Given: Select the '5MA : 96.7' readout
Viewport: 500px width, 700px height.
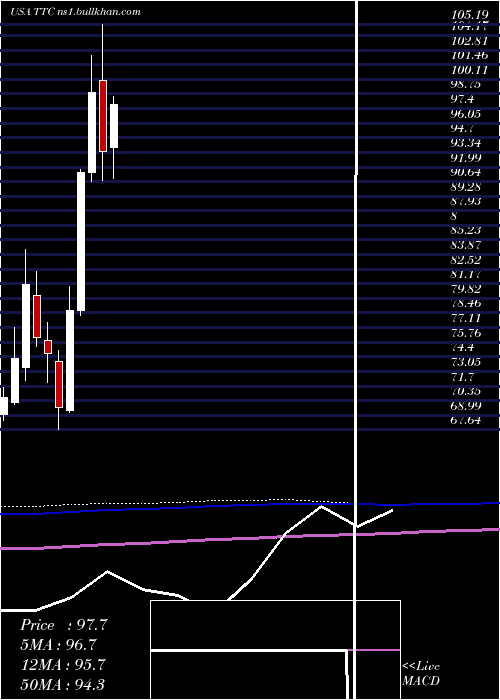Looking at the screenshot, I should click(58, 645).
